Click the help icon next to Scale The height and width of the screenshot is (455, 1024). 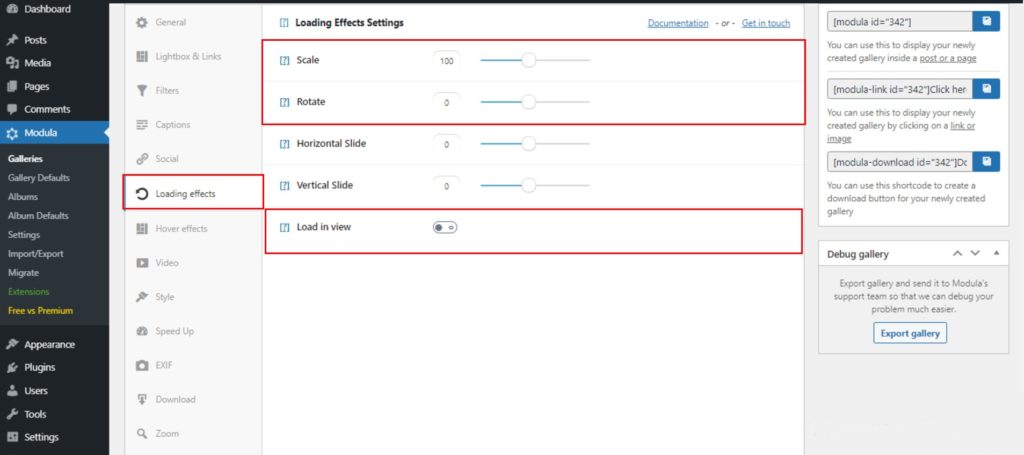pos(284,61)
